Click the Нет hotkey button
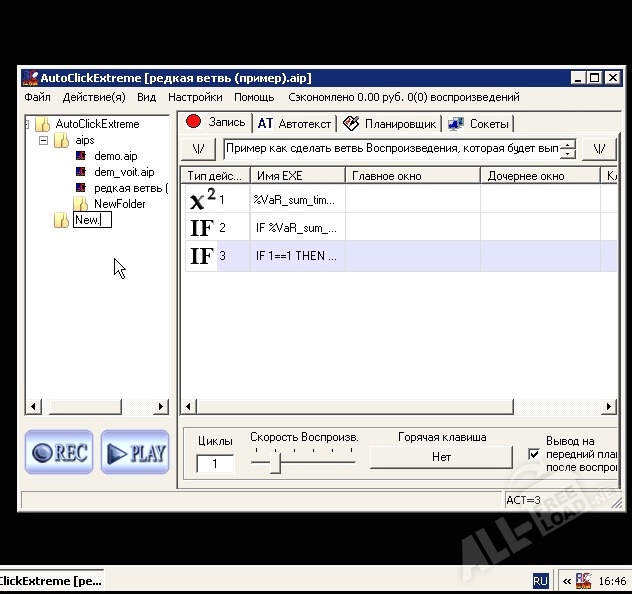632x594 pixels. (x=441, y=457)
